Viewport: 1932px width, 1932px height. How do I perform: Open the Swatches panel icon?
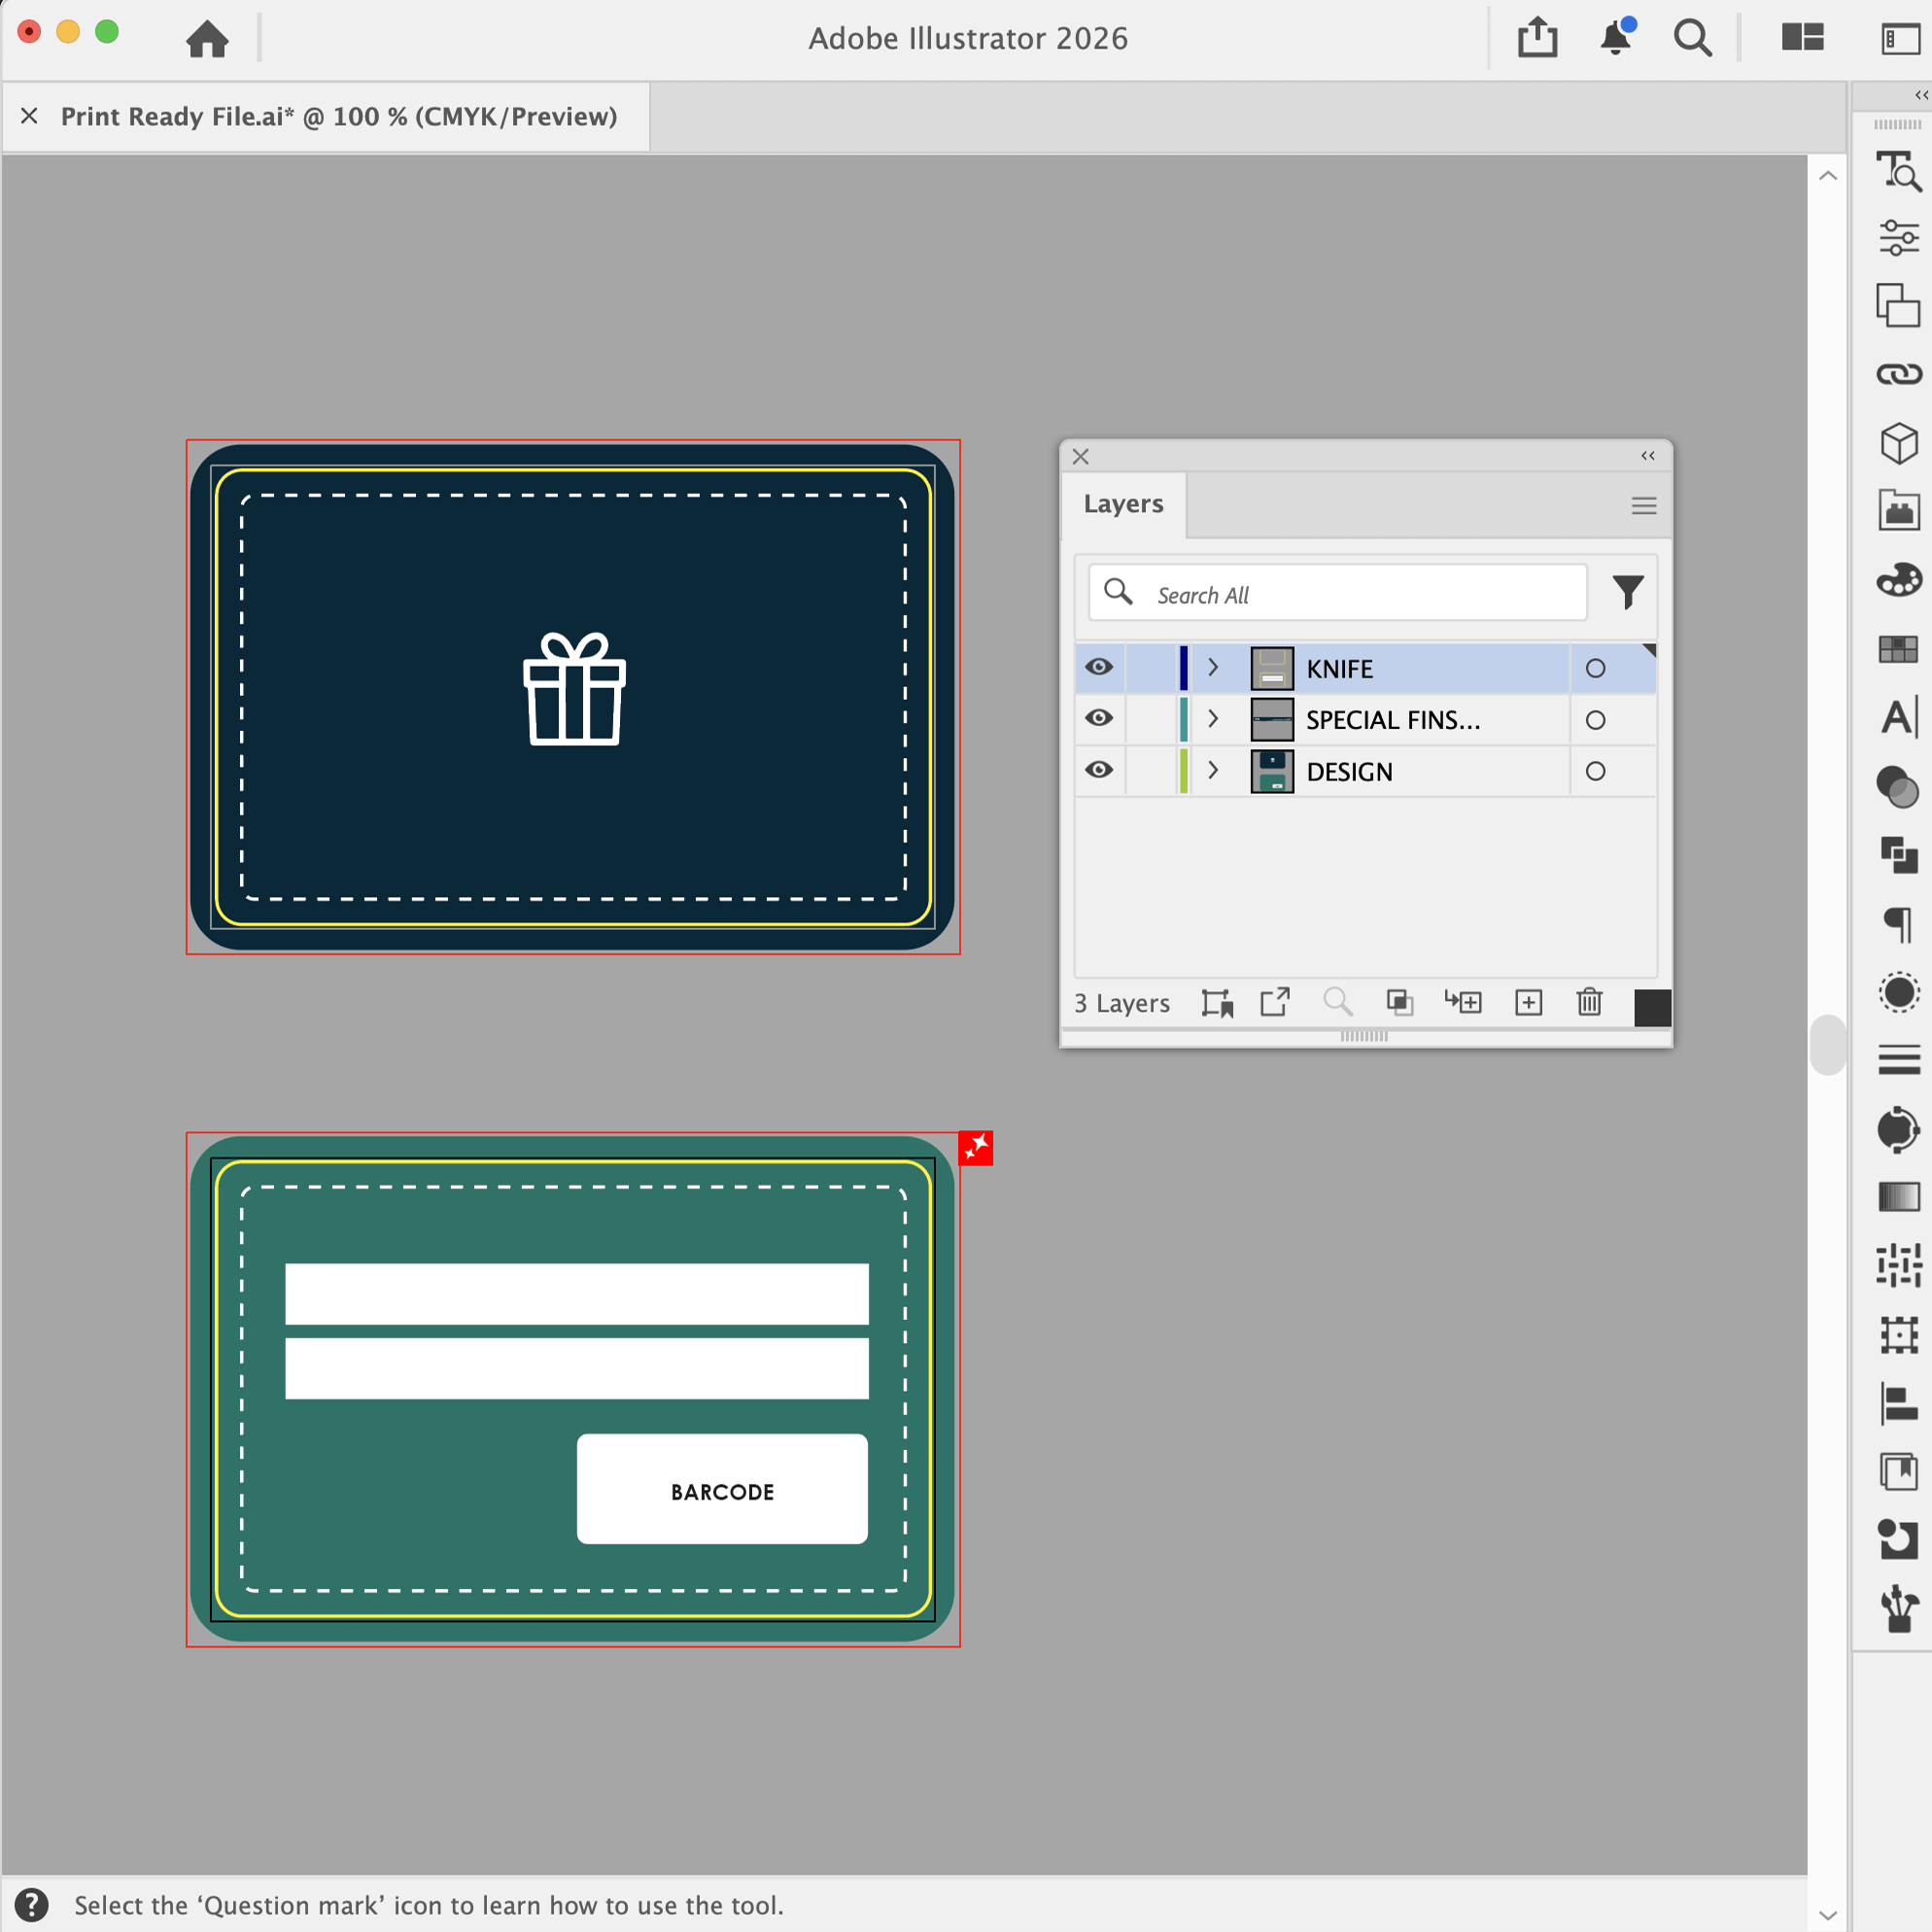coord(1898,648)
